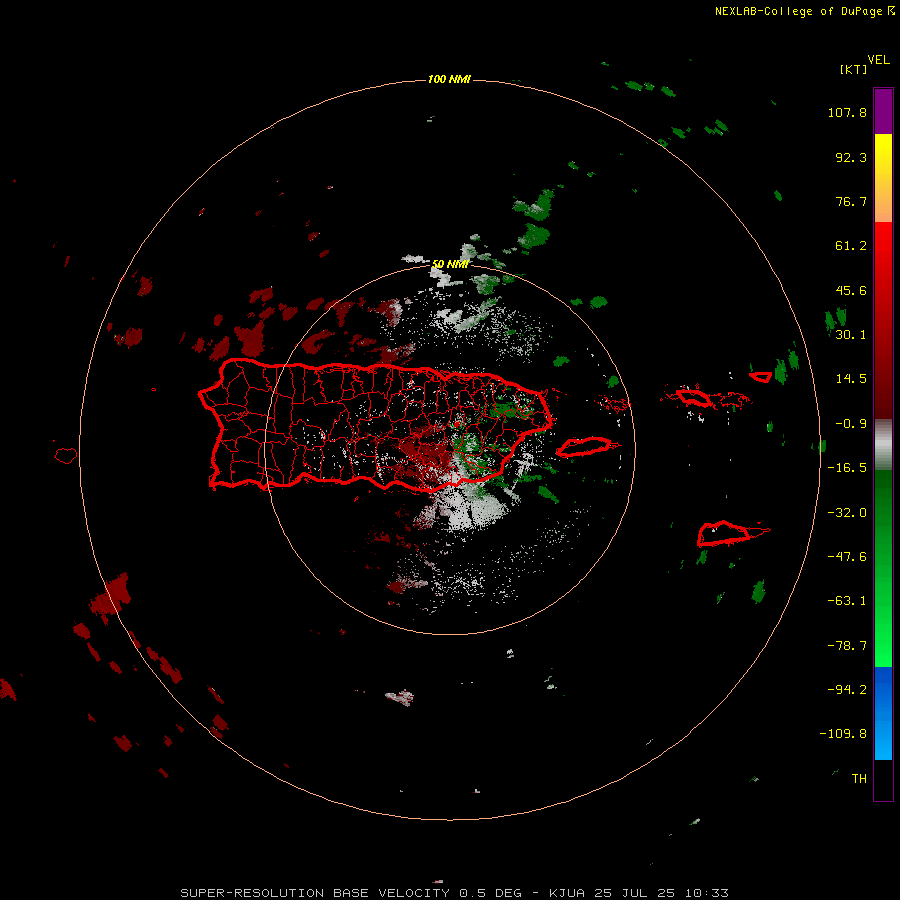Select the -63.1 scale value
Screen dimensions: 900x900
(x=847, y=601)
